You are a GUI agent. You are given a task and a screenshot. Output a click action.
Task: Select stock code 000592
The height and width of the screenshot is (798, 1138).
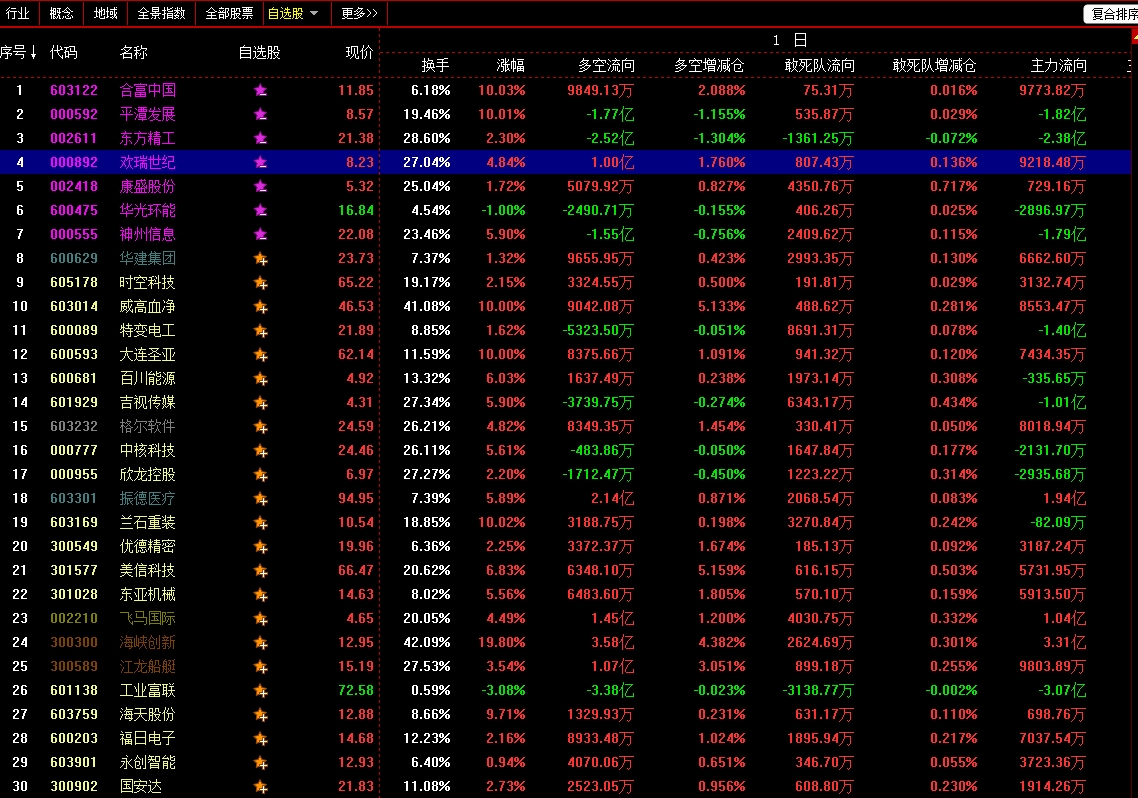click(73, 114)
